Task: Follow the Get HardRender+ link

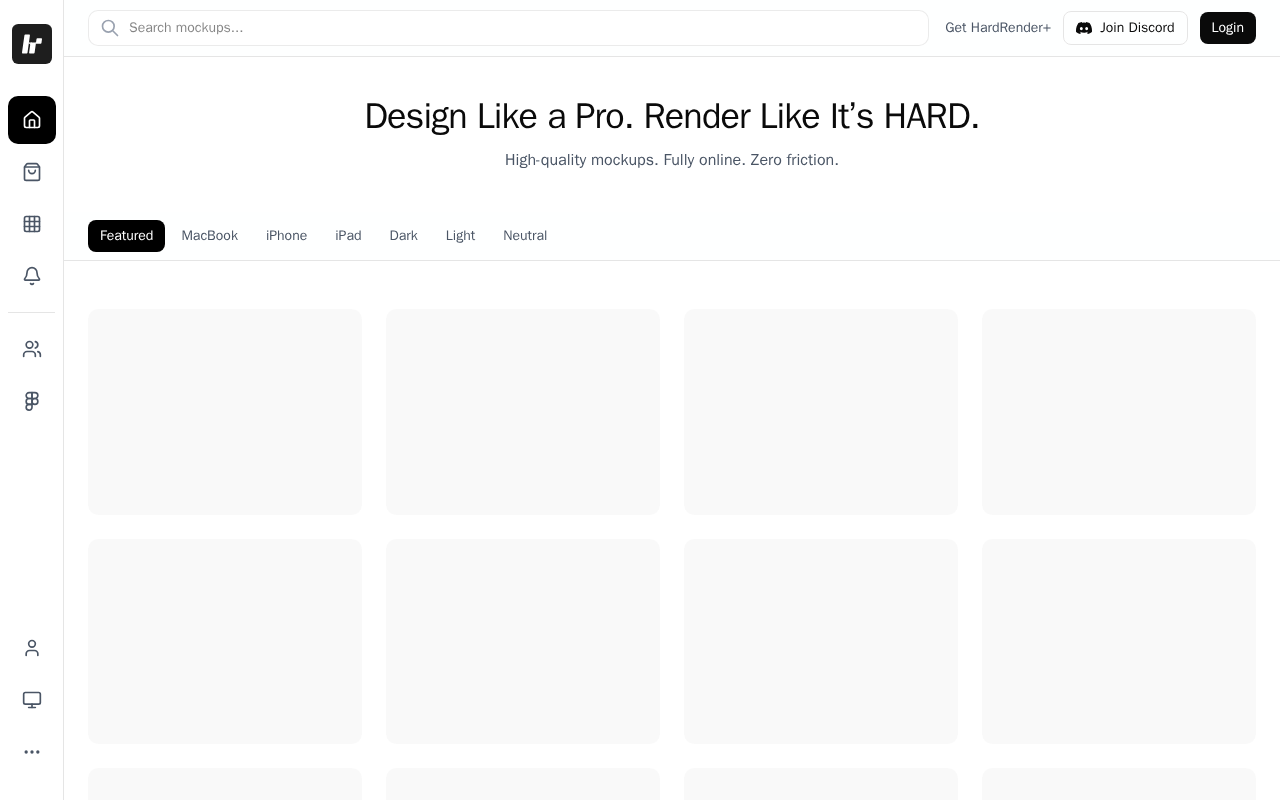Action: coord(997,28)
